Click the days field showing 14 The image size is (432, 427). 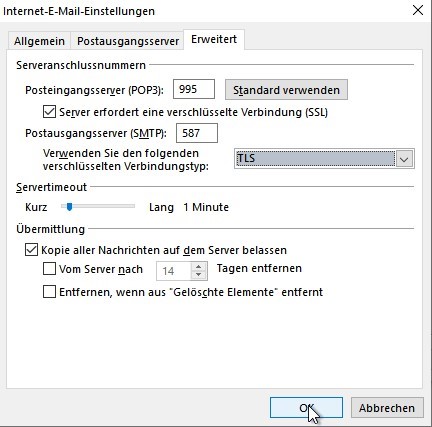point(174,271)
